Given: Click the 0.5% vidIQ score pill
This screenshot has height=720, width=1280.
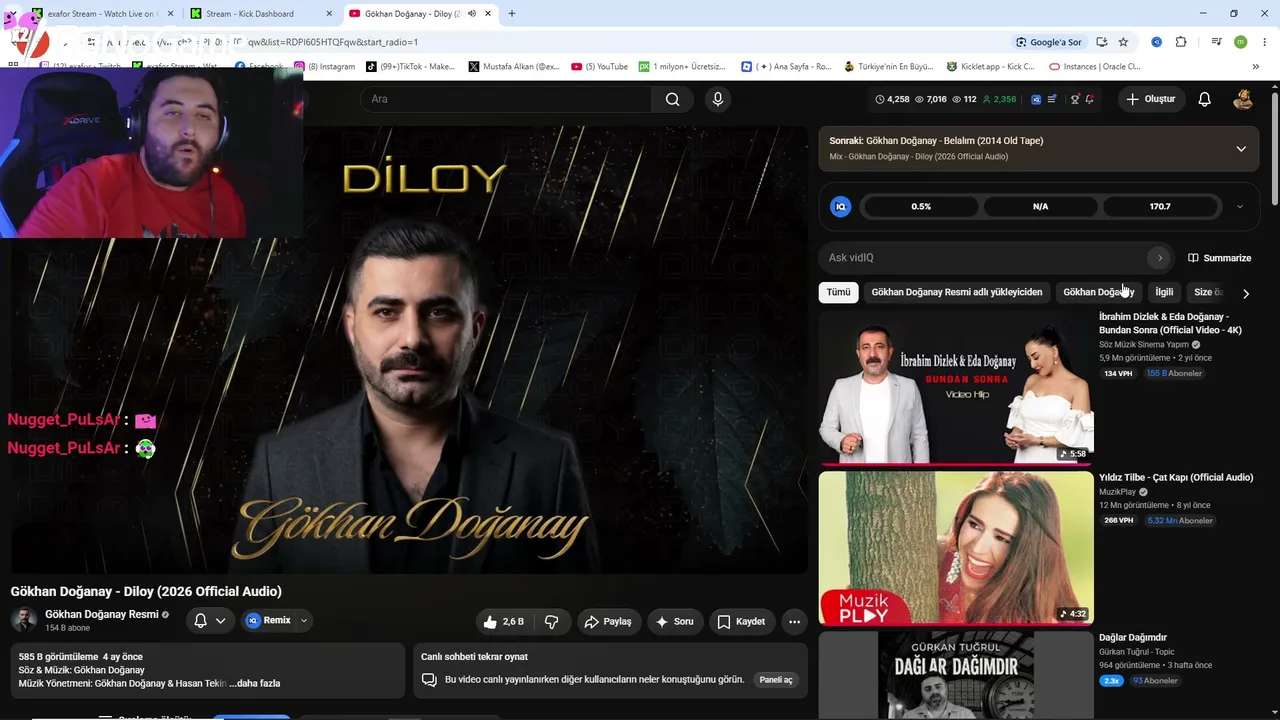Looking at the screenshot, I should (x=921, y=207).
